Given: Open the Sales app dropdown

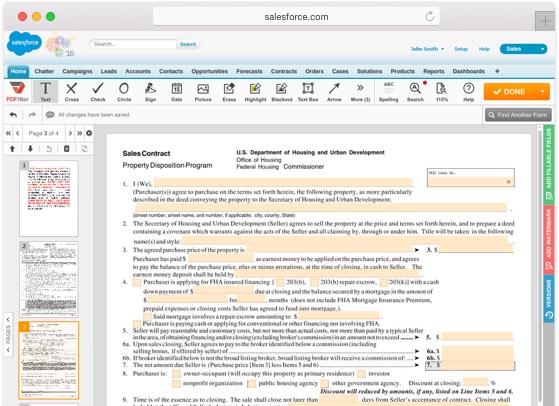Looking at the screenshot, I should point(523,49).
